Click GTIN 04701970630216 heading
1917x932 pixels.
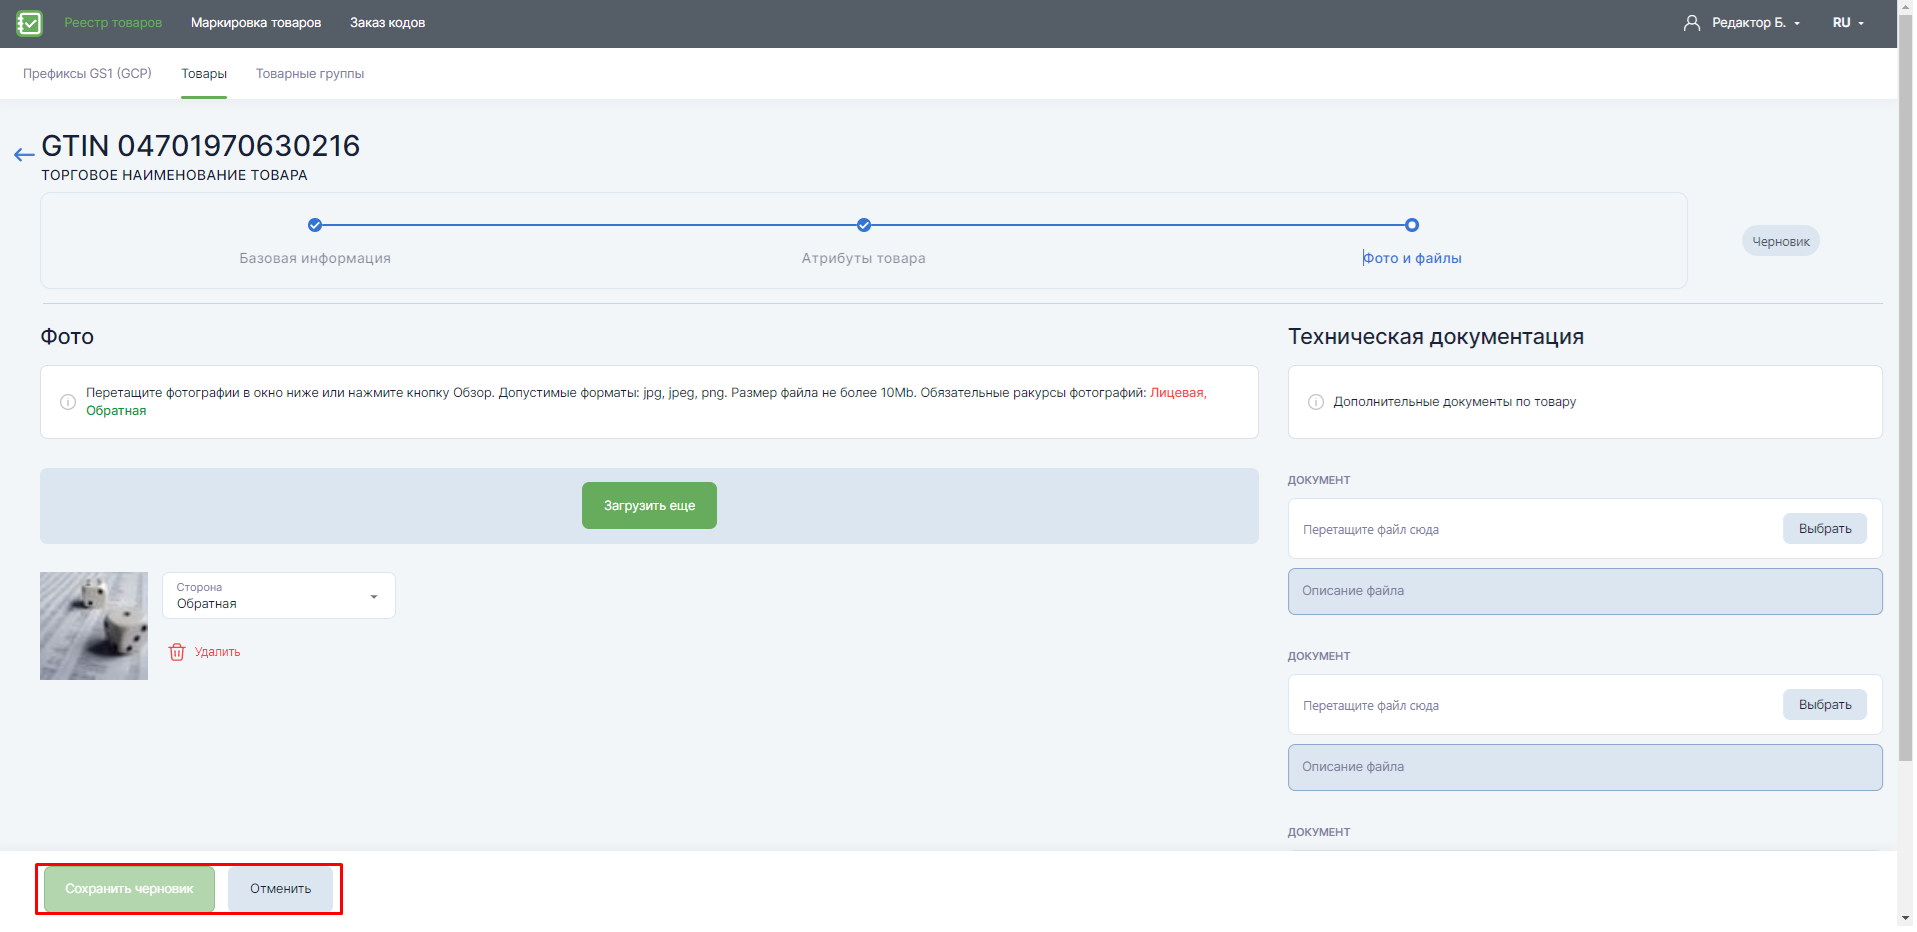click(x=200, y=146)
